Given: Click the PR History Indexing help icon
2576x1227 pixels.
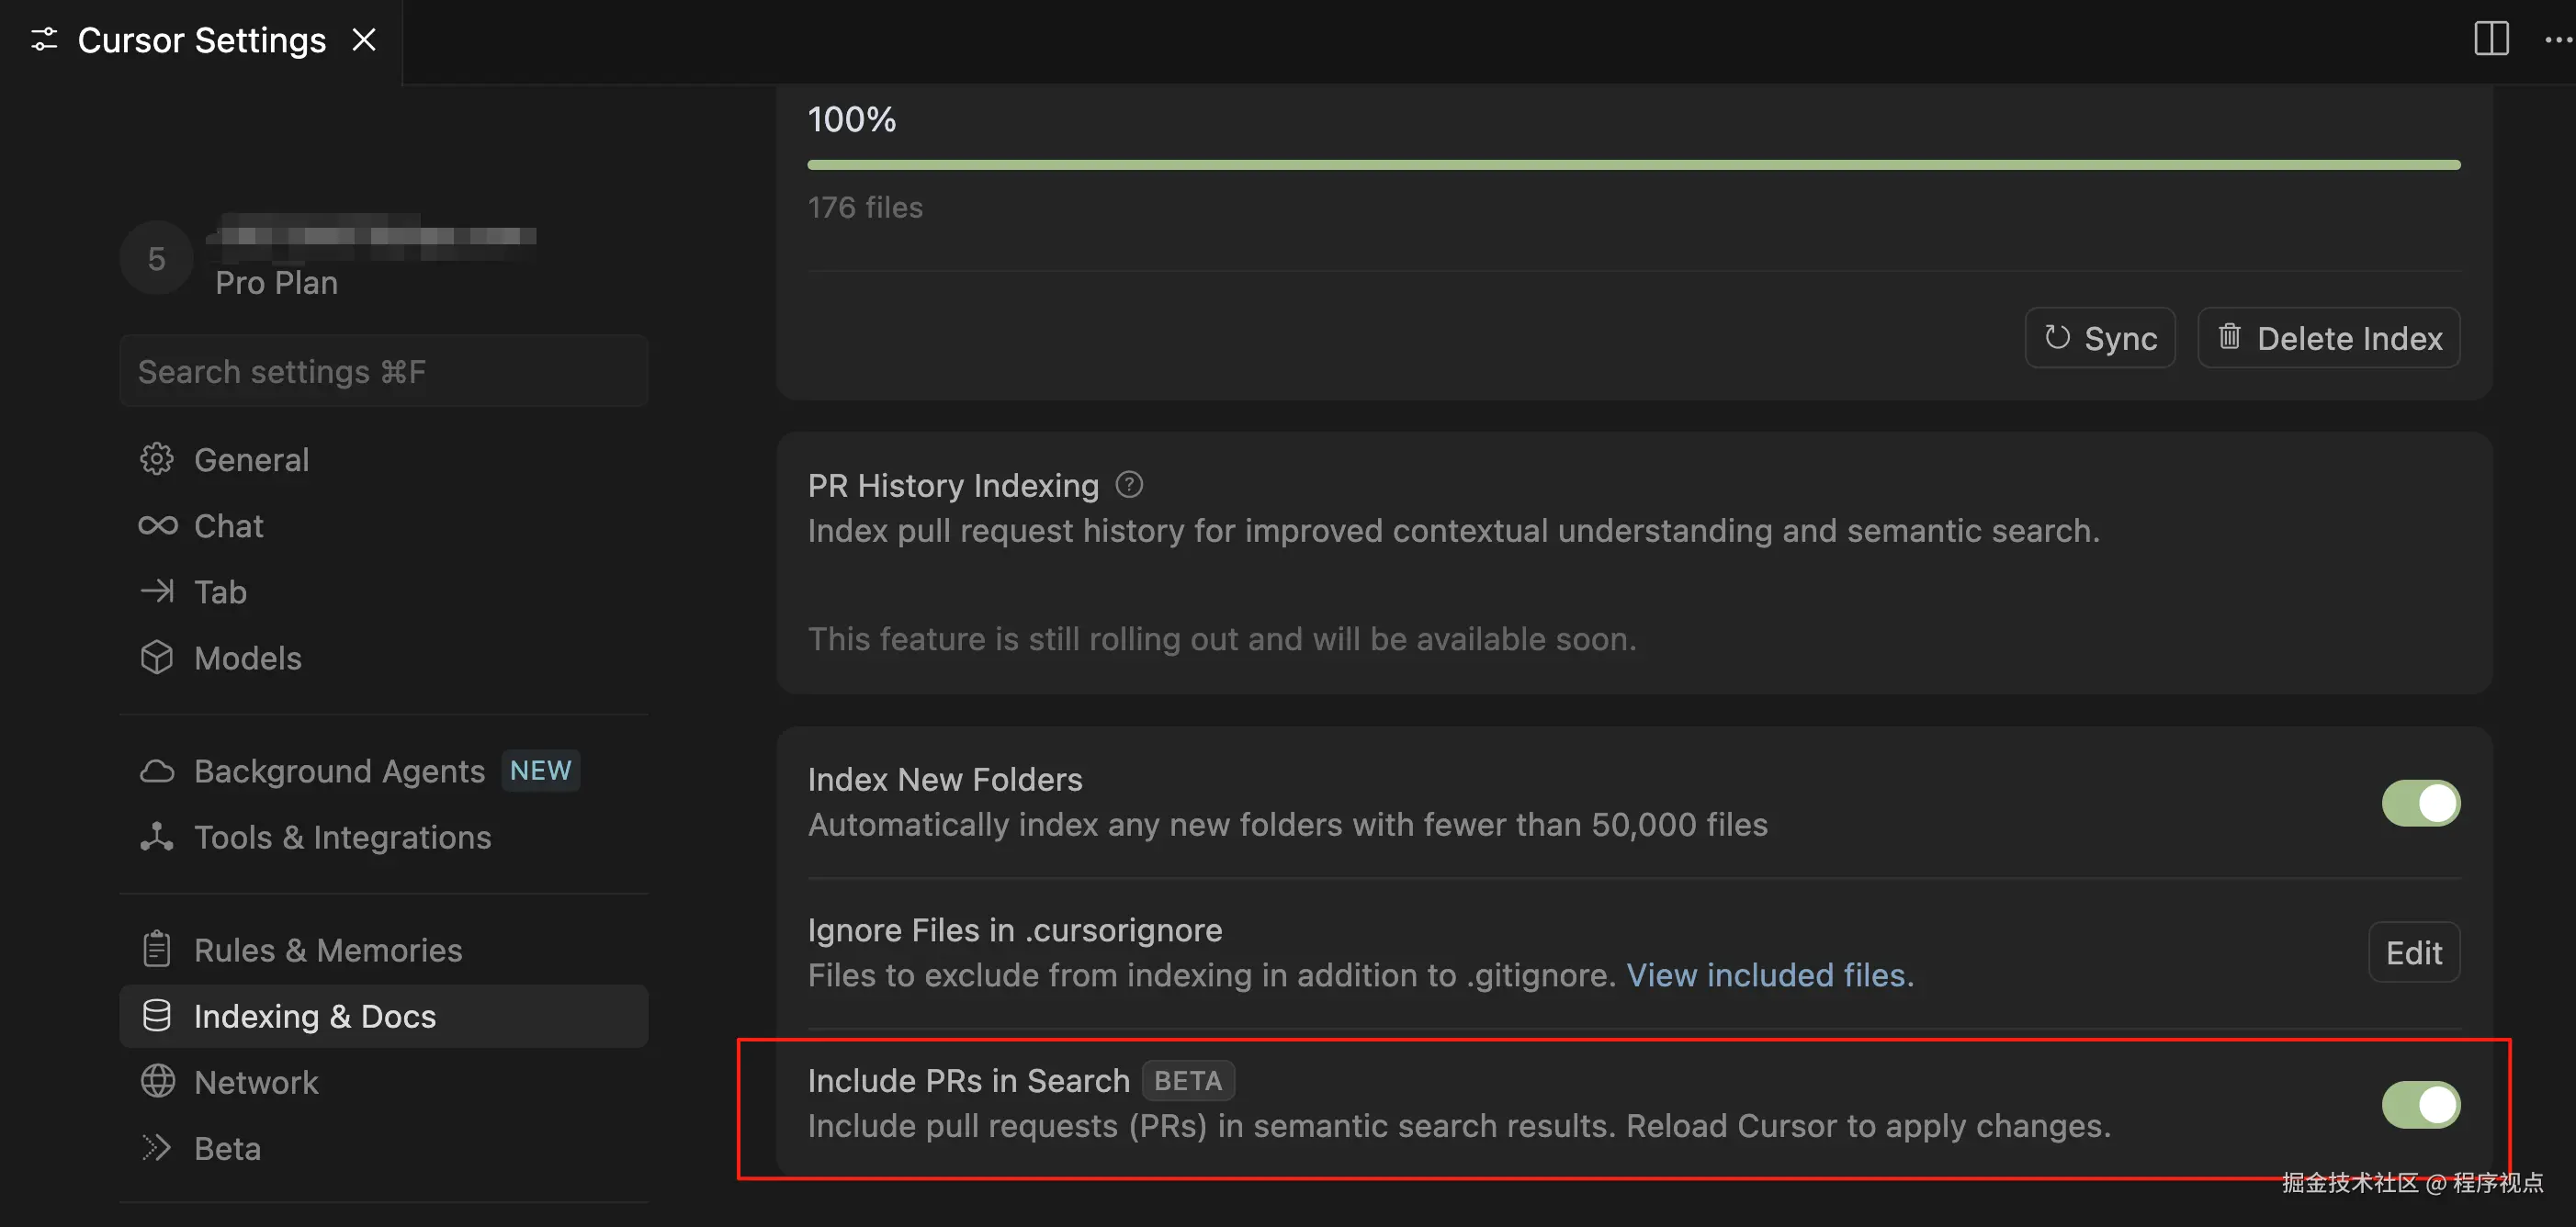Looking at the screenshot, I should pos(1129,485).
